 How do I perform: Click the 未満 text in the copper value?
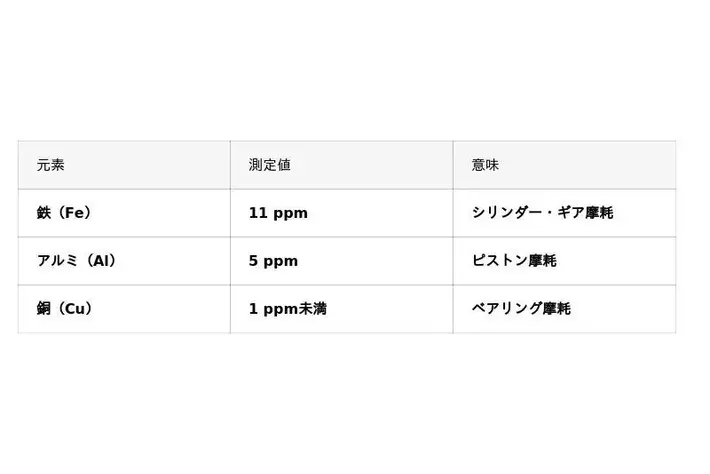click(x=312, y=309)
